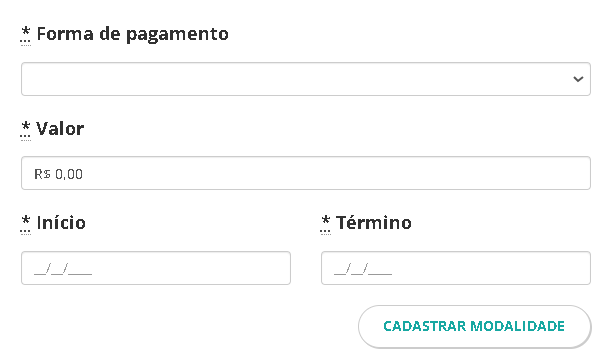Select the Término date input
Image resolution: width=605 pixels, height=362 pixels.
(456, 268)
